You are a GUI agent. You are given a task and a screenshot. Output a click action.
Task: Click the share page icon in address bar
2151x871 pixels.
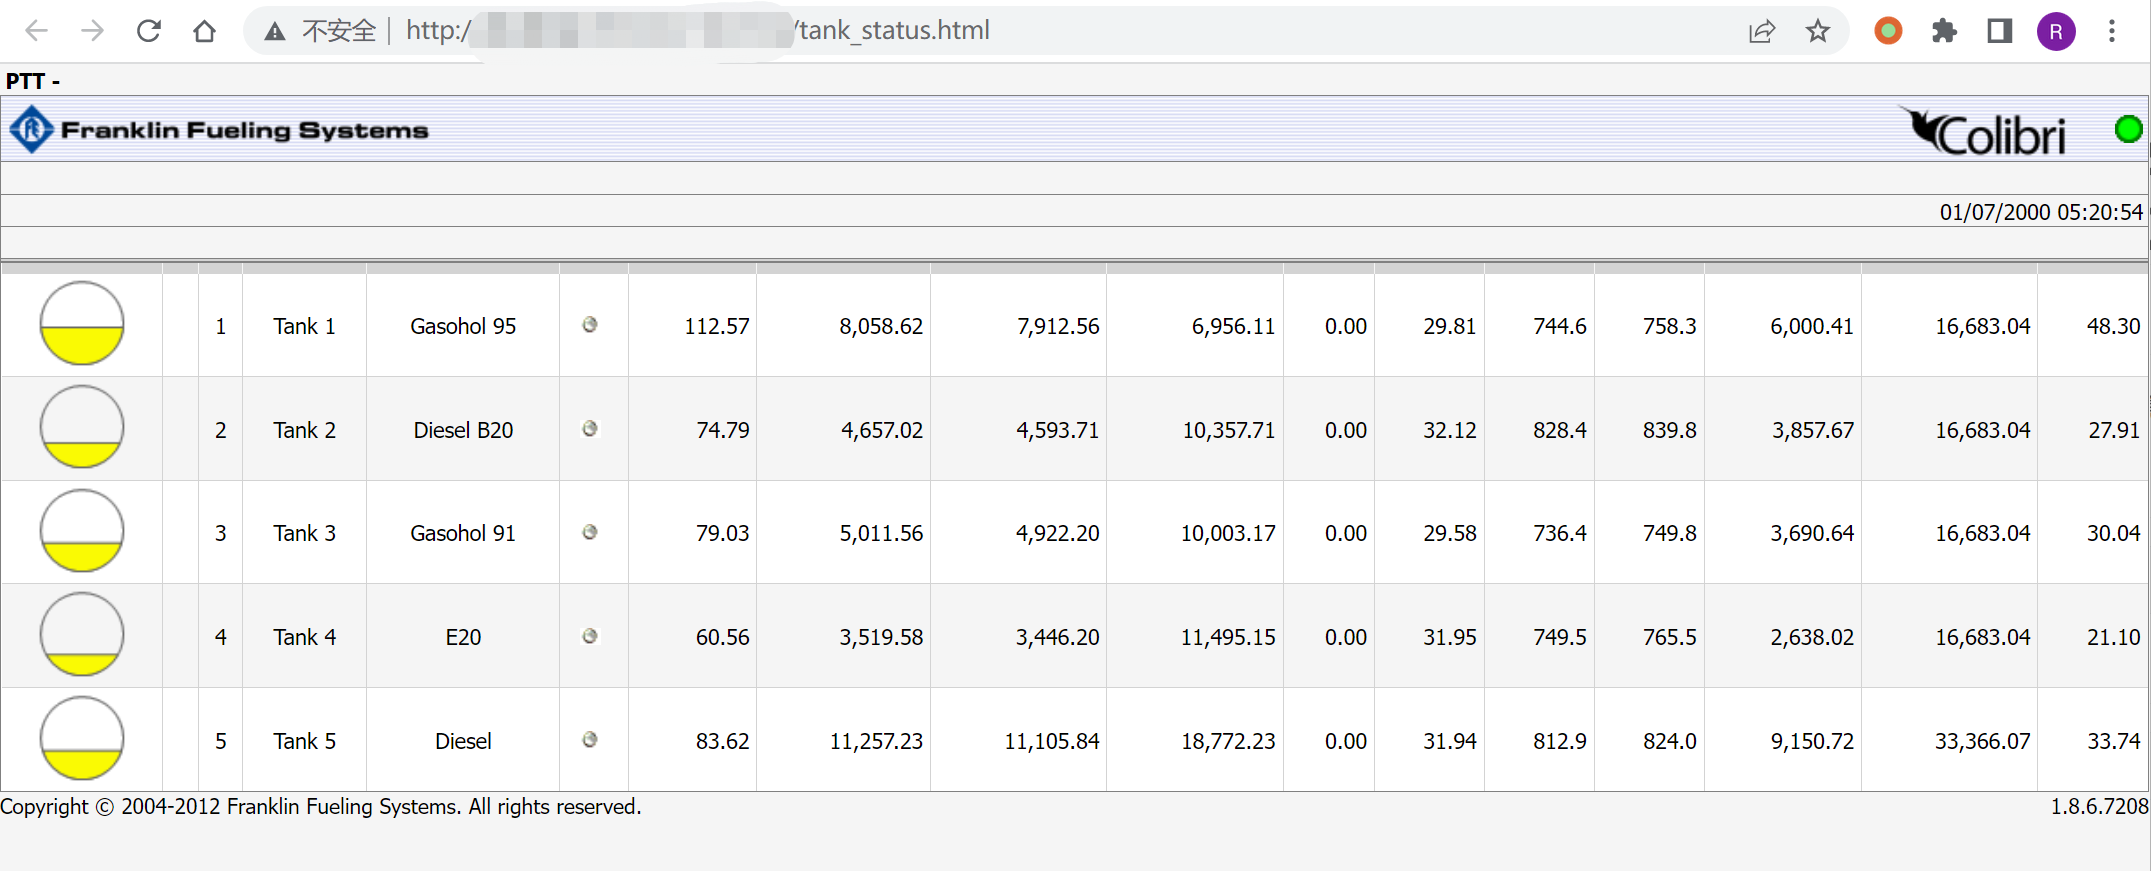1761,31
